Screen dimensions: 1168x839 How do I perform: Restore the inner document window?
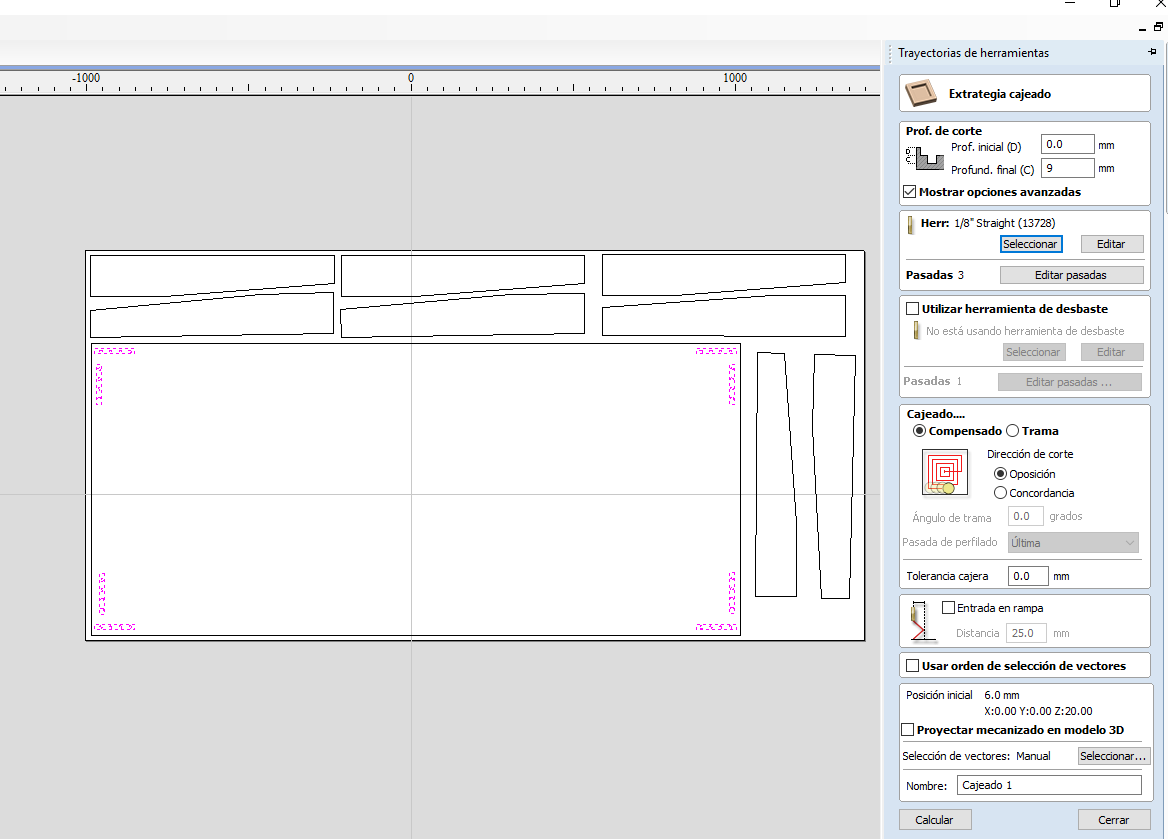coord(1158,27)
